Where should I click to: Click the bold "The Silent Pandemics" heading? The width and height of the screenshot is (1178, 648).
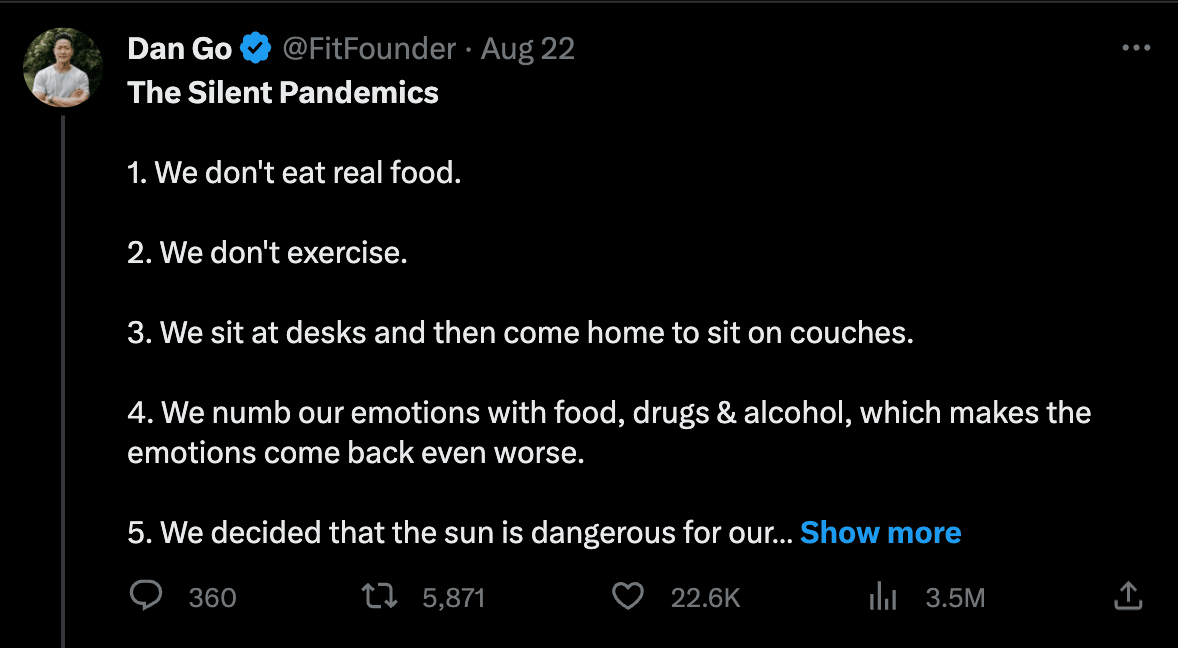coord(283,93)
